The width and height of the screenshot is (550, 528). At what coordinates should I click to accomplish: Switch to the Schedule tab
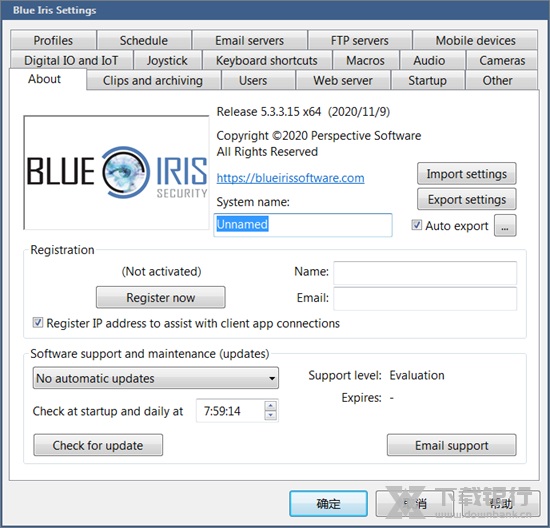click(144, 40)
